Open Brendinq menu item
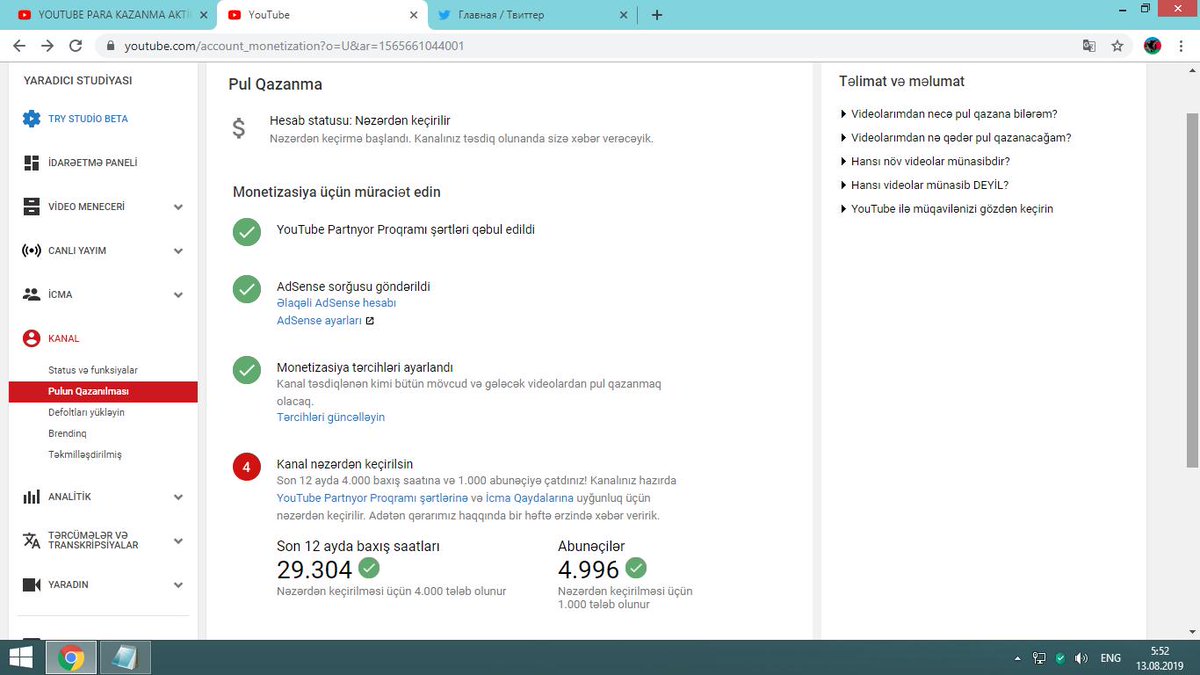 coord(67,433)
